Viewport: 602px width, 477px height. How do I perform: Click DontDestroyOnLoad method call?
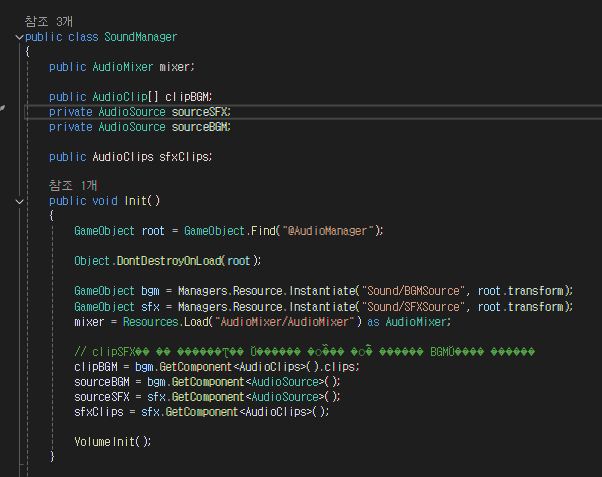coord(169,261)
